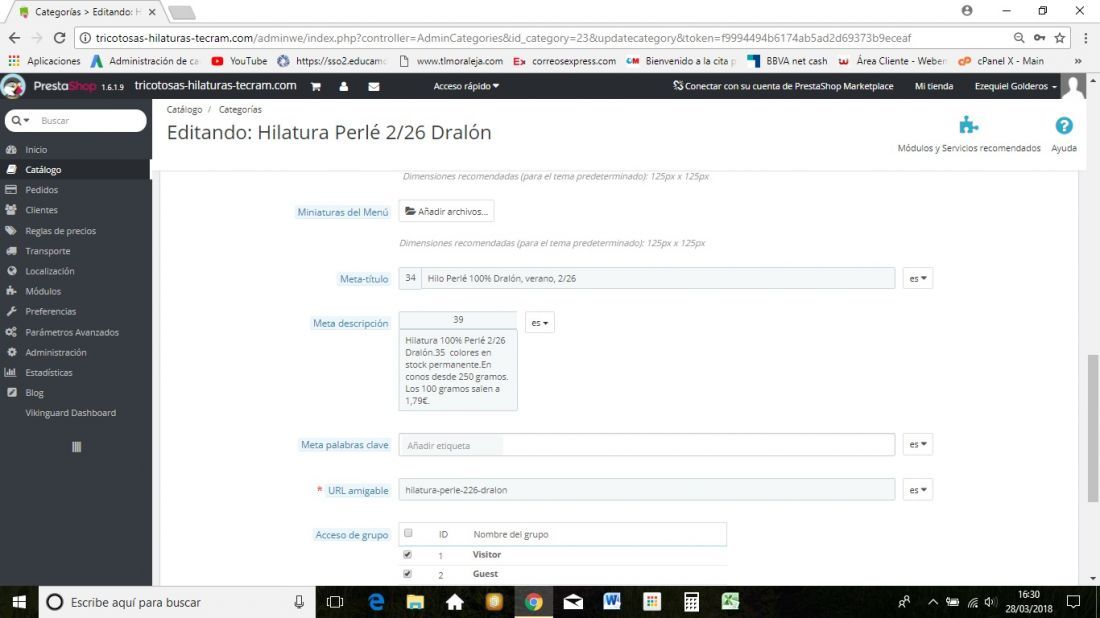Image resolution: width=1100 pixels, height=618 pixels.
Task: Click page vertical scrollbar thumb
Action: (1092, 428)
